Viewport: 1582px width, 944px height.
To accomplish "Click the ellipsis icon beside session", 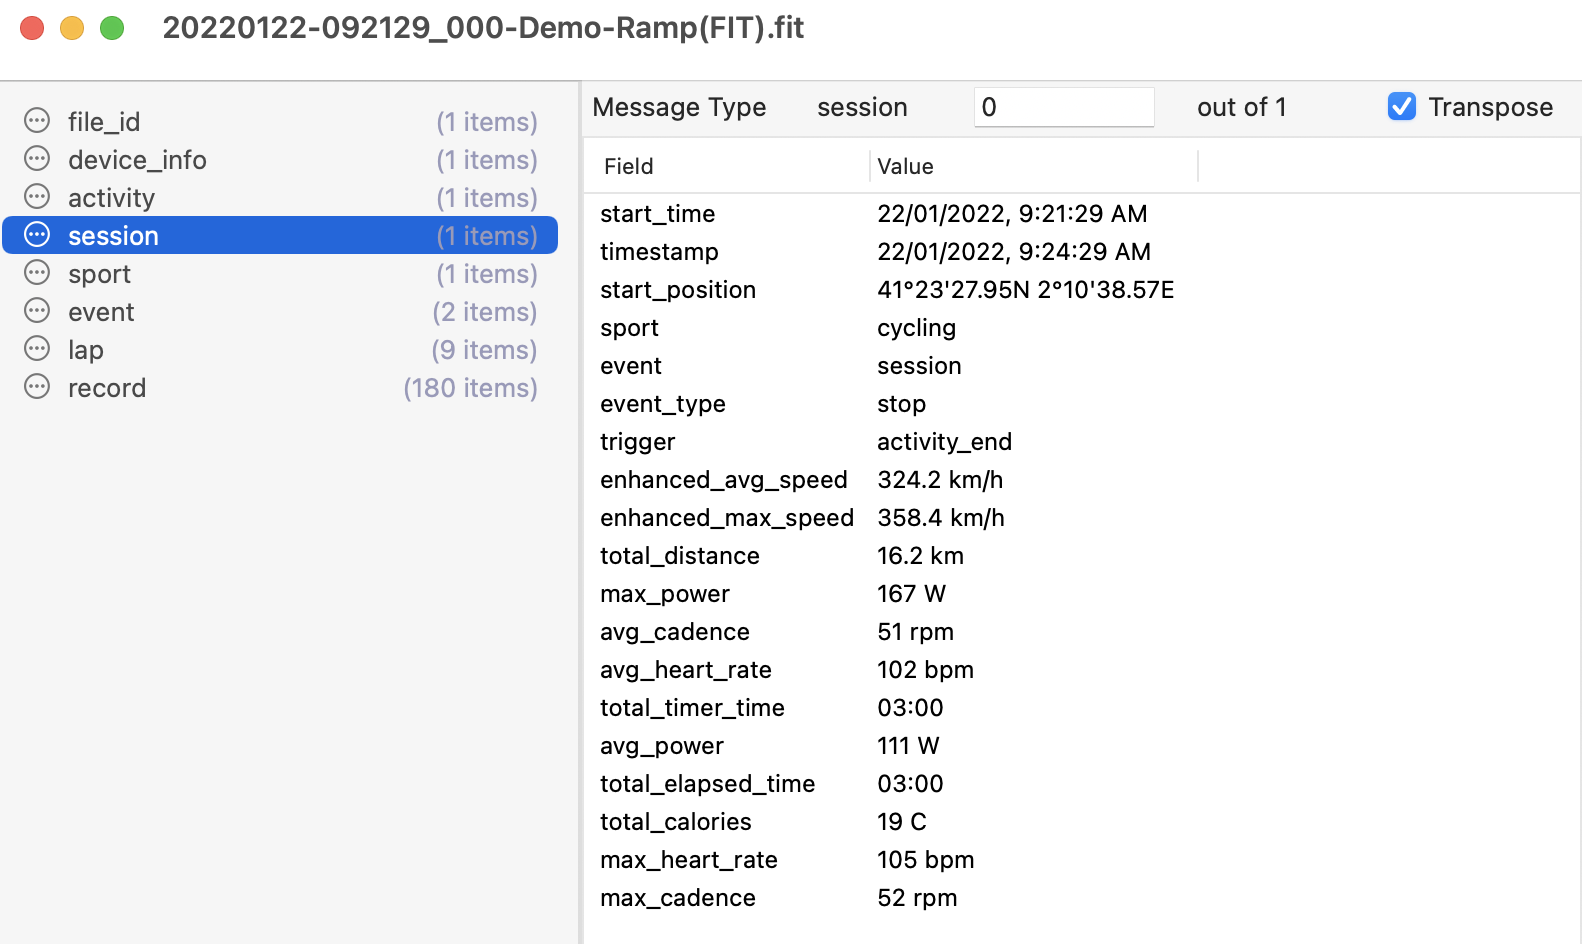I will pos(37,235).
